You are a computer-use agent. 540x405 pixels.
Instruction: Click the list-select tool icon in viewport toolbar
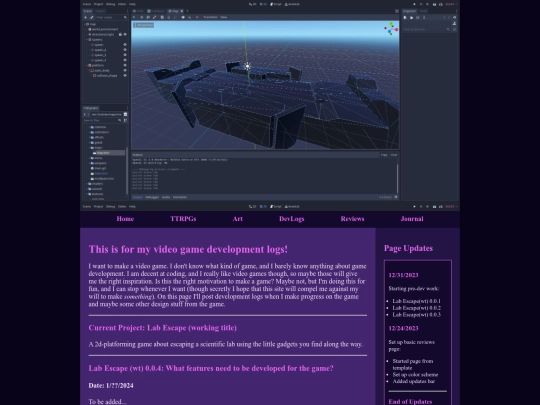(x=162, y=17)
